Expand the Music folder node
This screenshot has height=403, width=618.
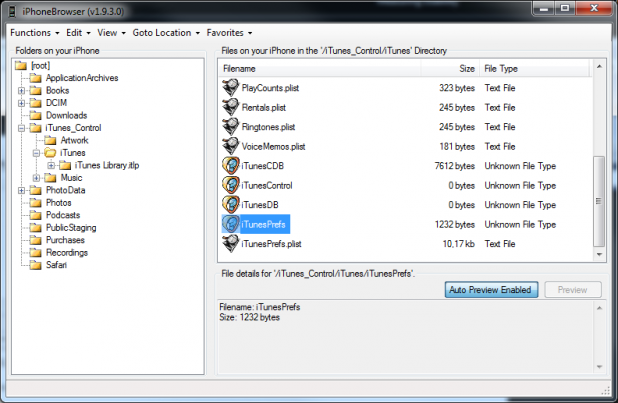coord(36,178)
